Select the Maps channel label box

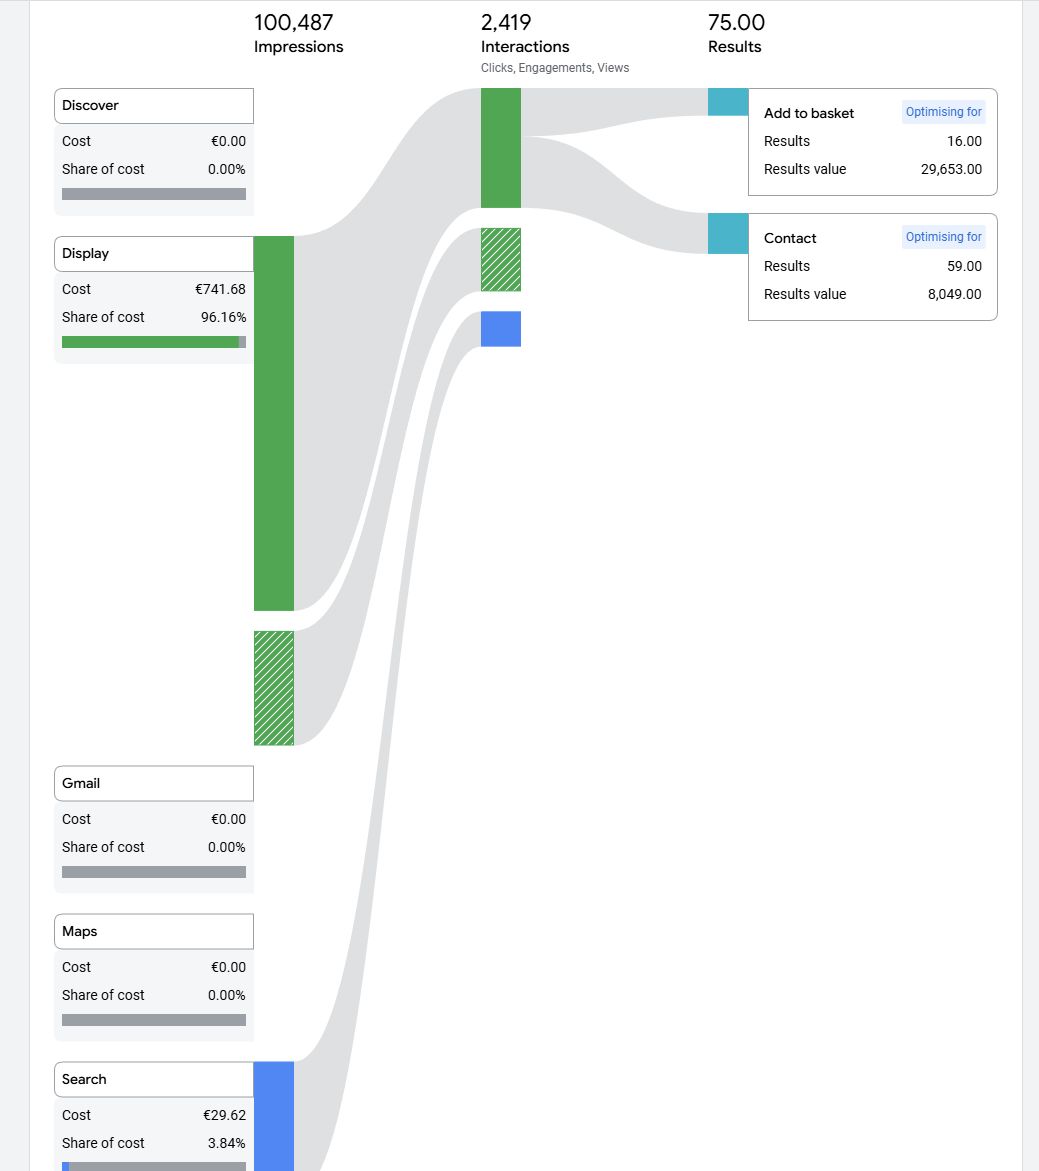click(x=153, y=932)
